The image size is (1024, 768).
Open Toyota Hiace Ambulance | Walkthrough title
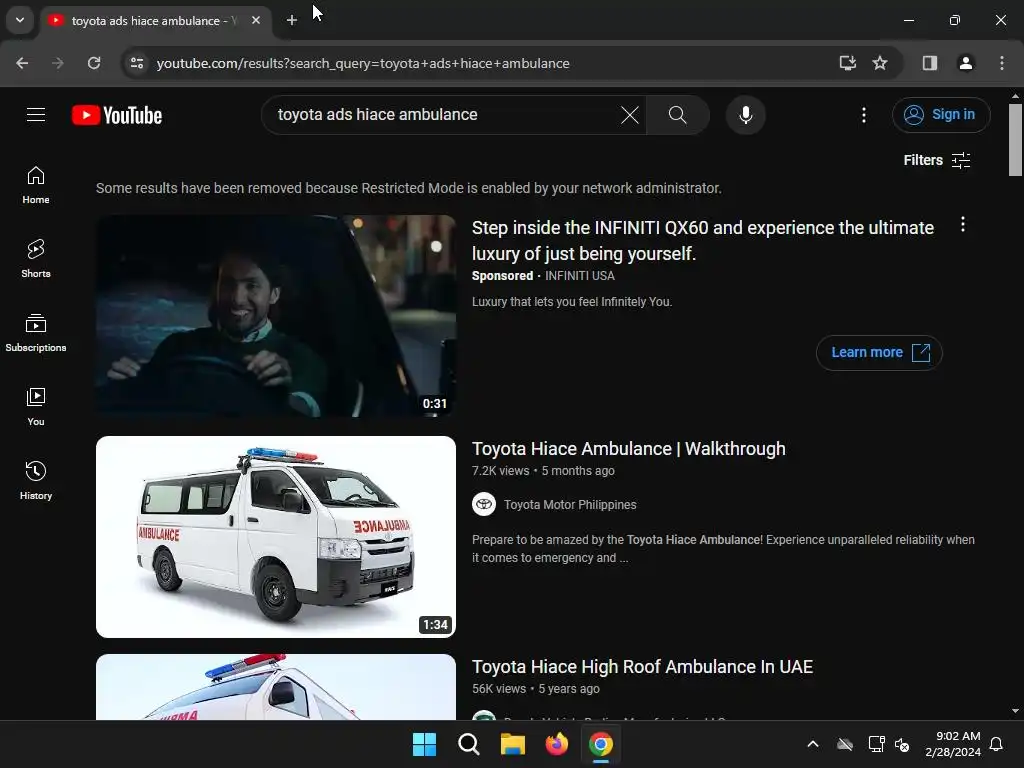click(628, 449)
